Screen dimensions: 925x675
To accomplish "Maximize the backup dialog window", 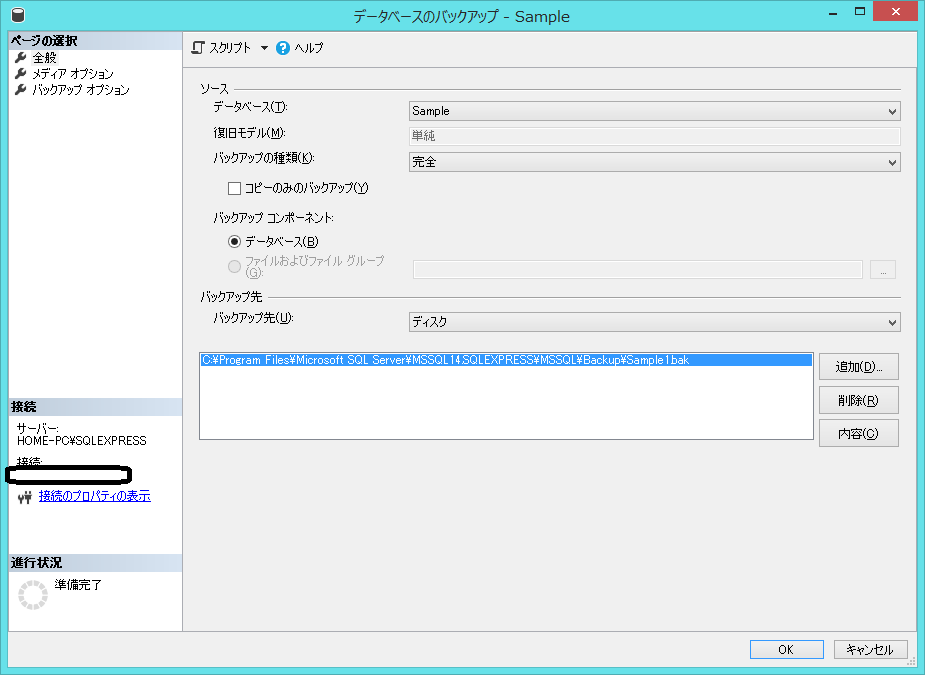I will tap(860, 12).
